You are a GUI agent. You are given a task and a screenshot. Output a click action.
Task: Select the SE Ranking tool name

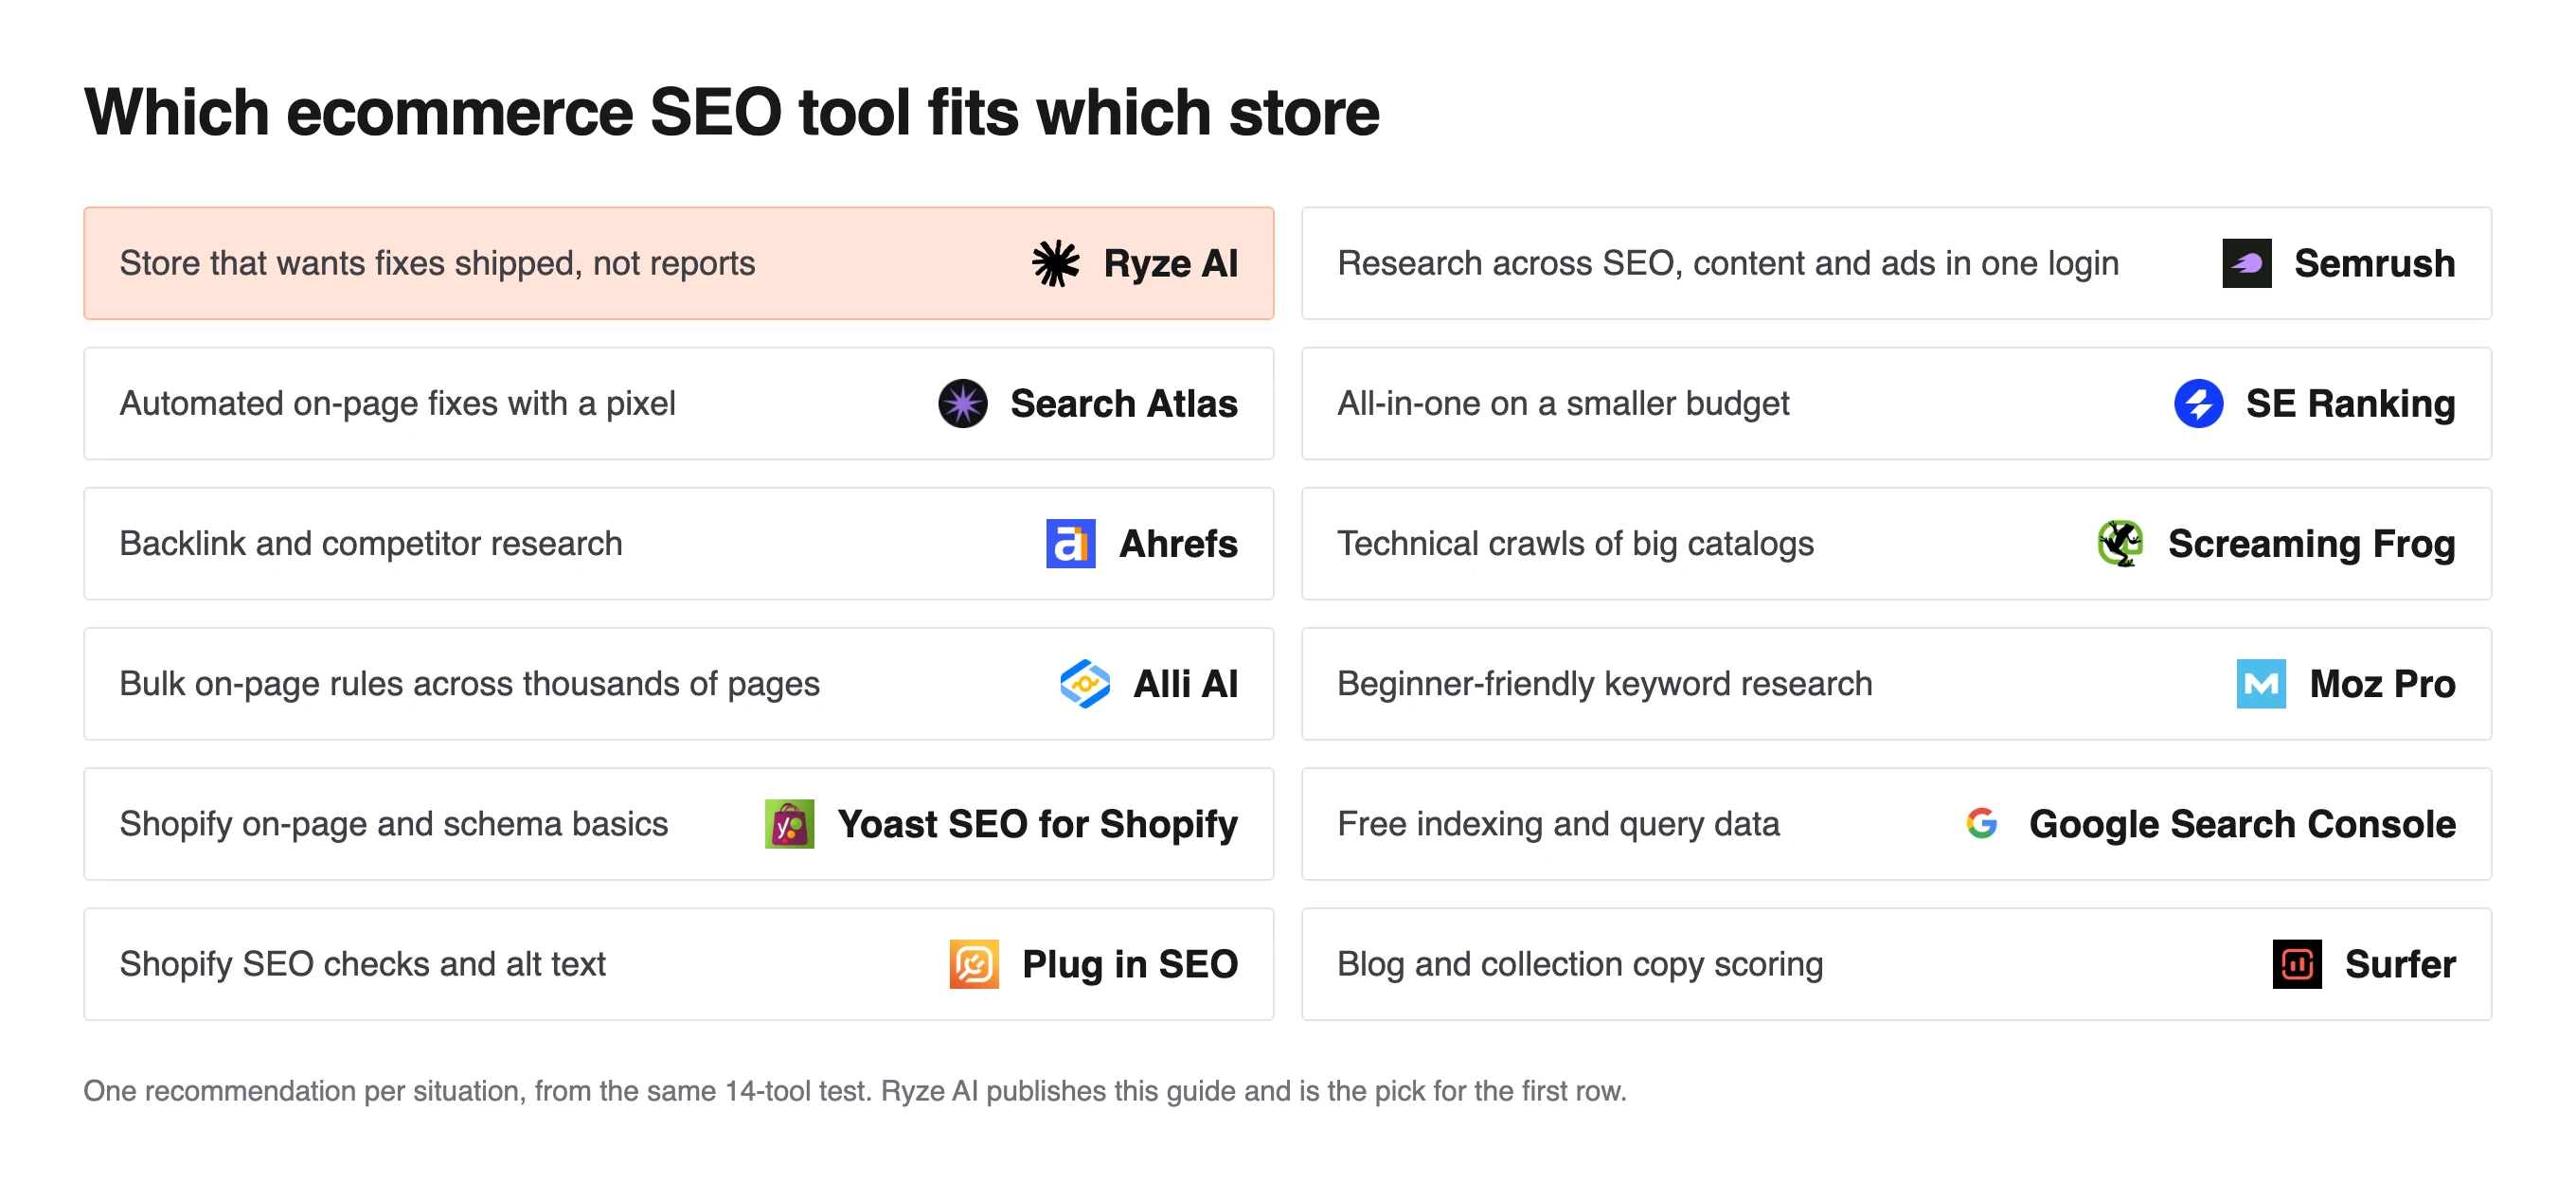[x=2350, y=404]
